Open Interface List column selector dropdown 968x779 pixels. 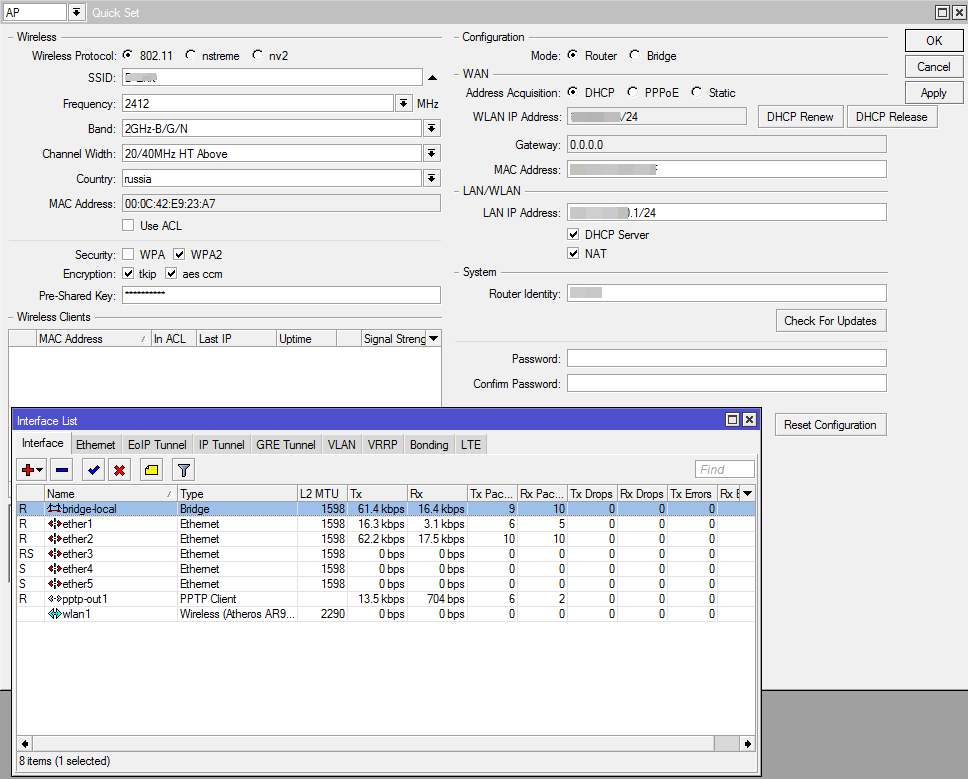748,493
